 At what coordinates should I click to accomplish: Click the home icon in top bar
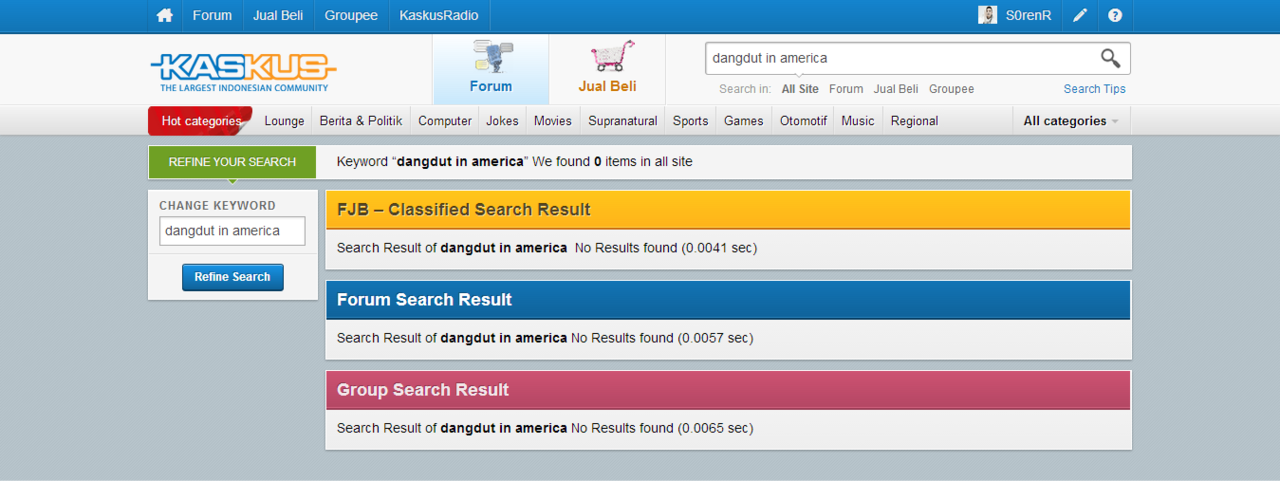coord(165,16)
